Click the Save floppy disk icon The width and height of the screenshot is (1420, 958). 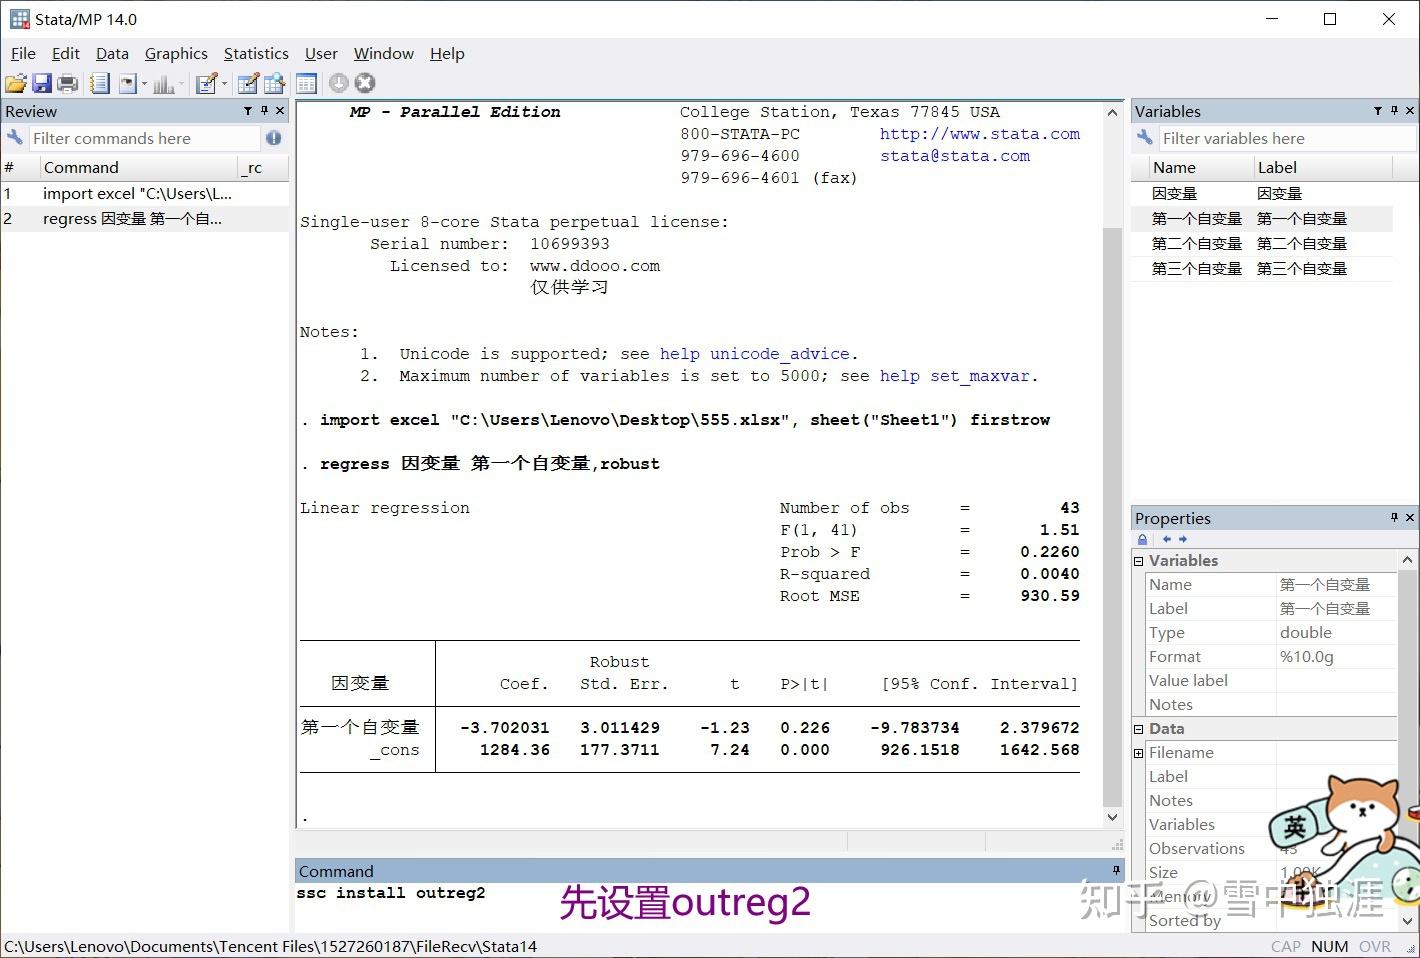42,84
